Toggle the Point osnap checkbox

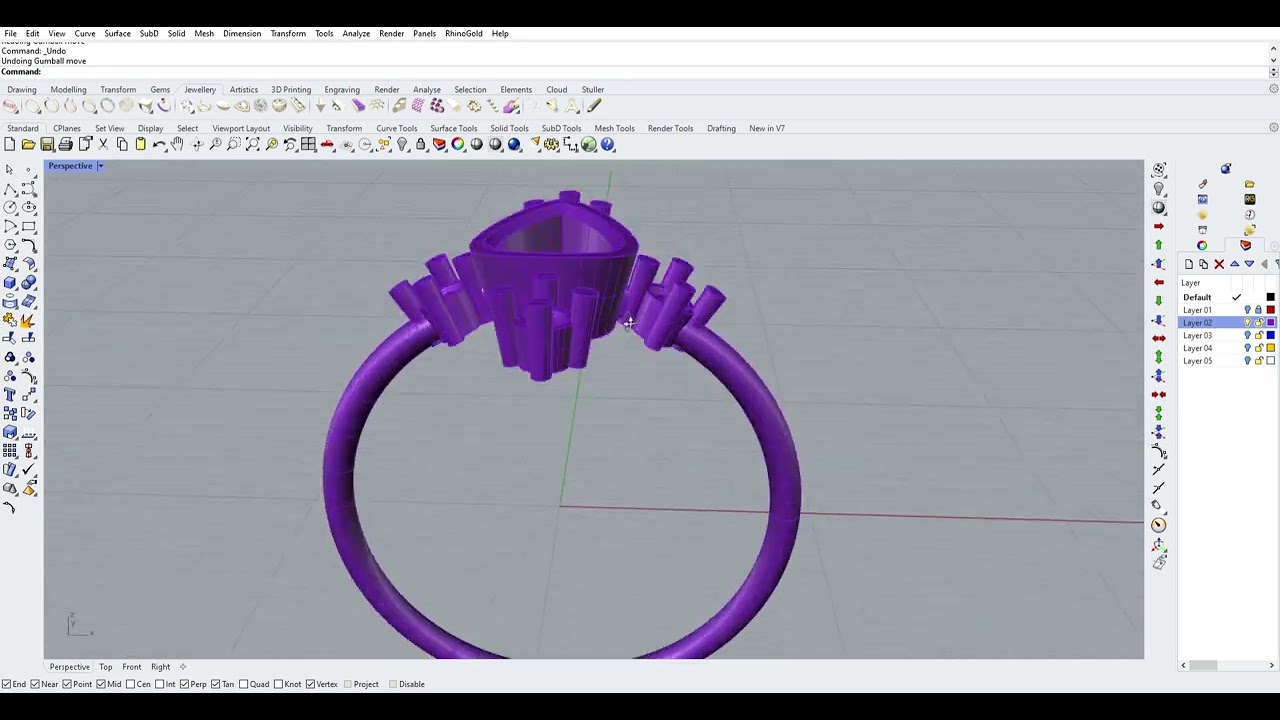(67, 684)
